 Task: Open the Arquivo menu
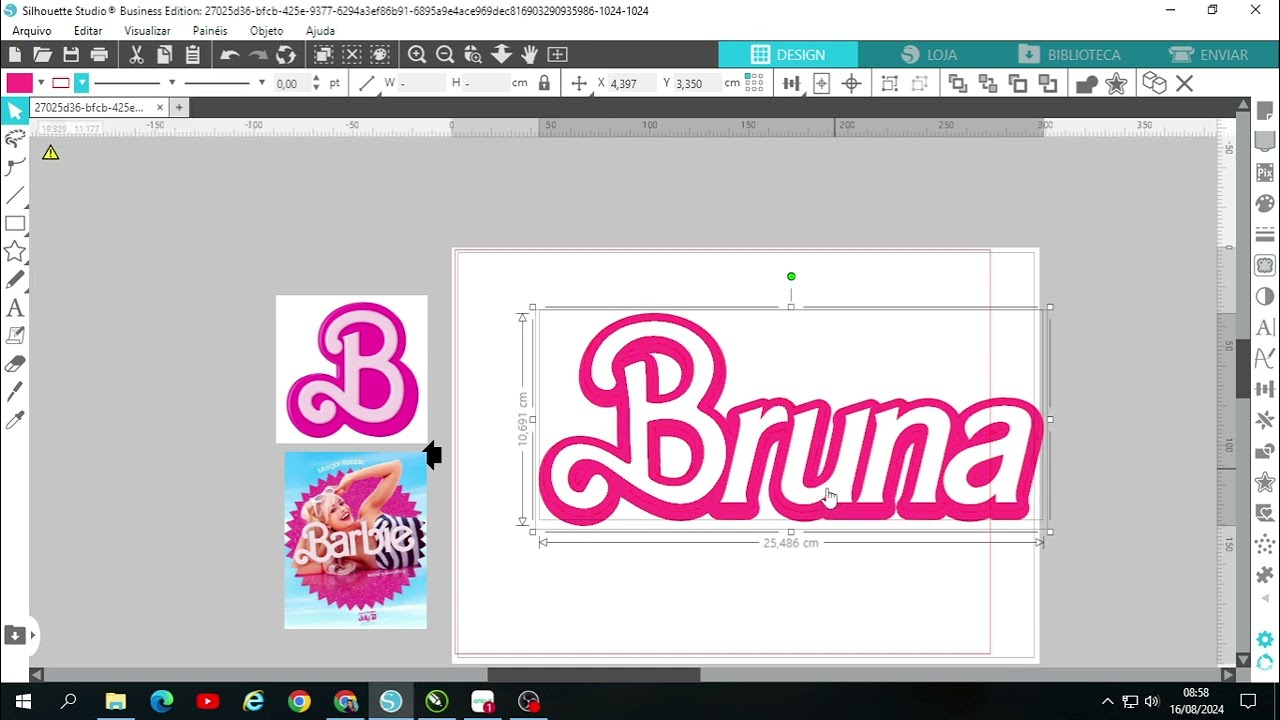coord(31,31)
